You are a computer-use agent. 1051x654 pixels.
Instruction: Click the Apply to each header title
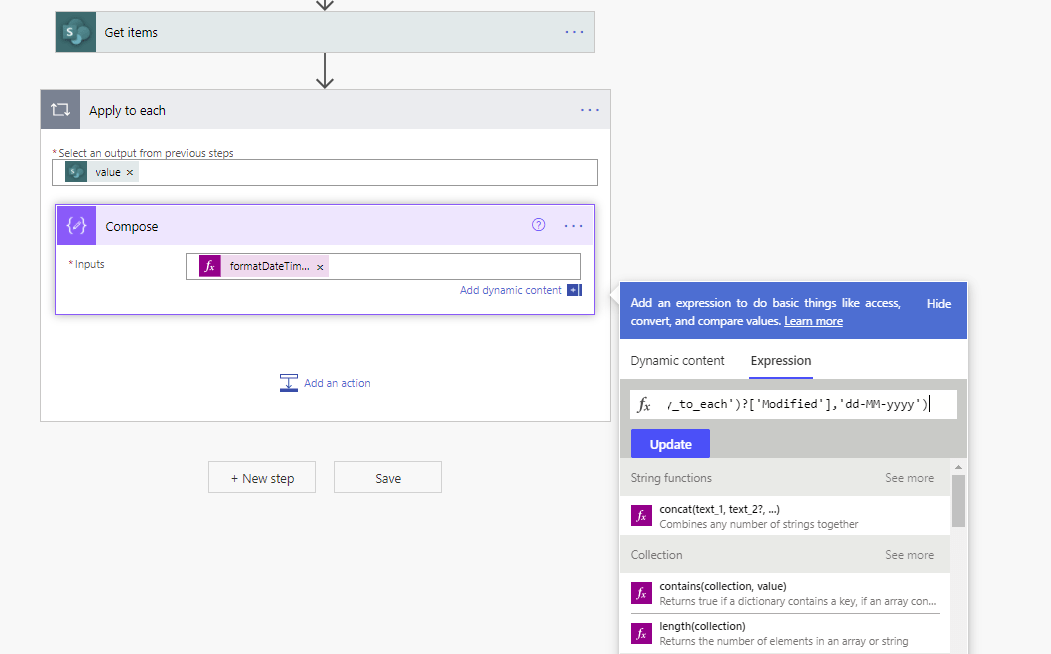click(127, 111)
